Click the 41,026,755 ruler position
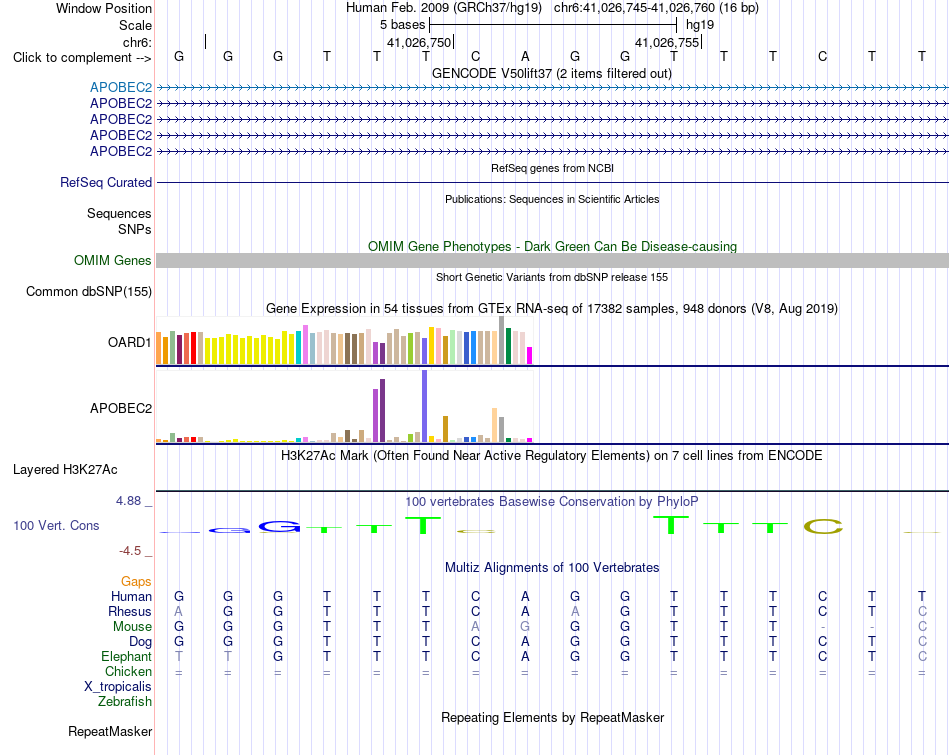950x755 pixels. (667, 42)
